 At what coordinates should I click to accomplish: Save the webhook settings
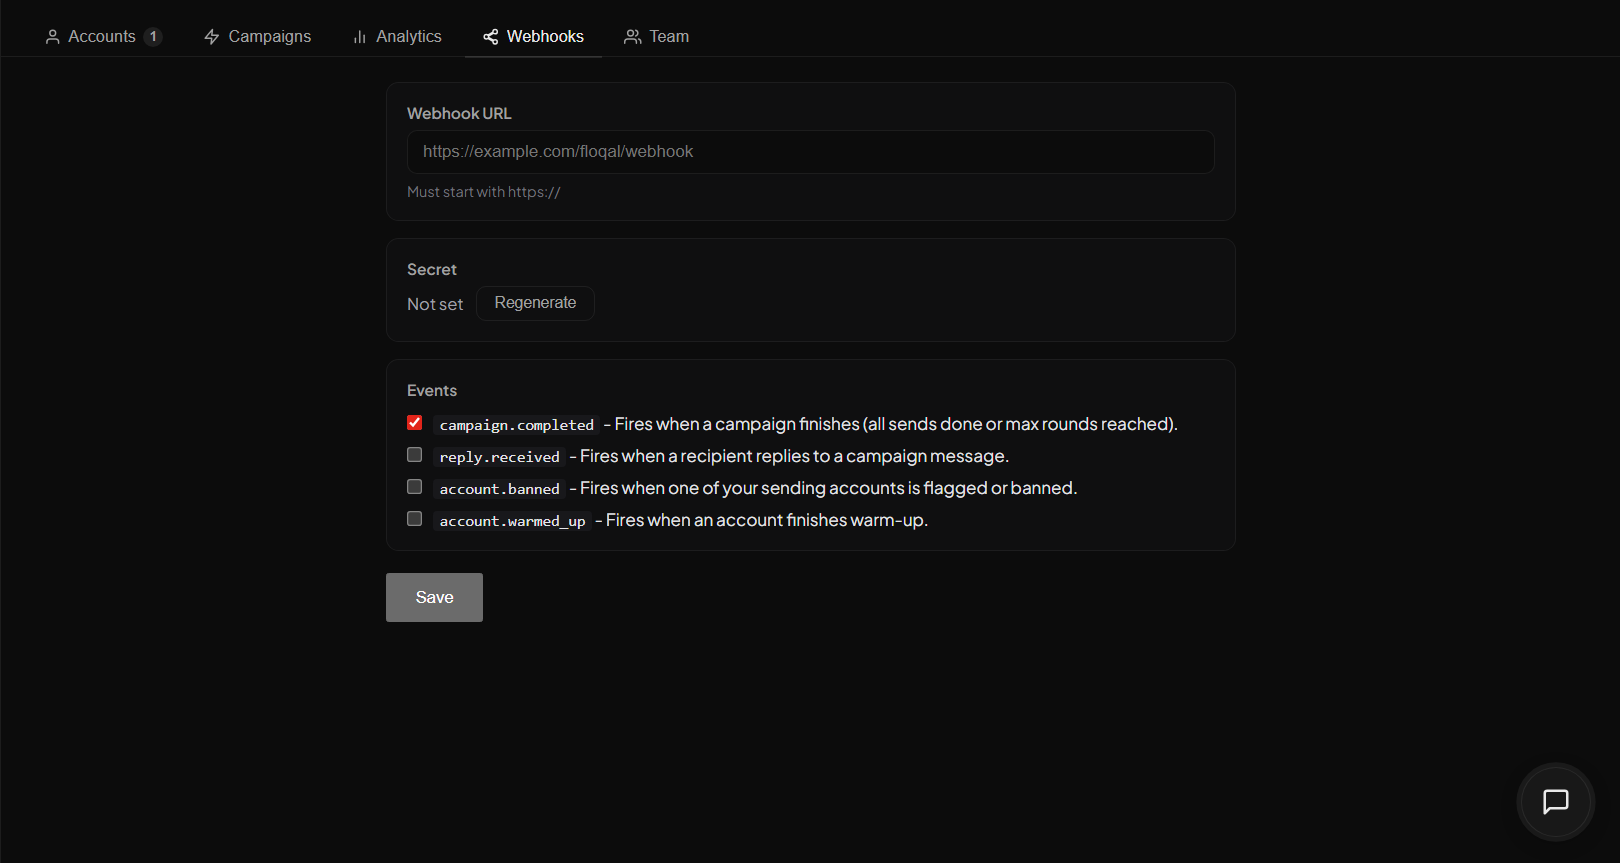434,597
